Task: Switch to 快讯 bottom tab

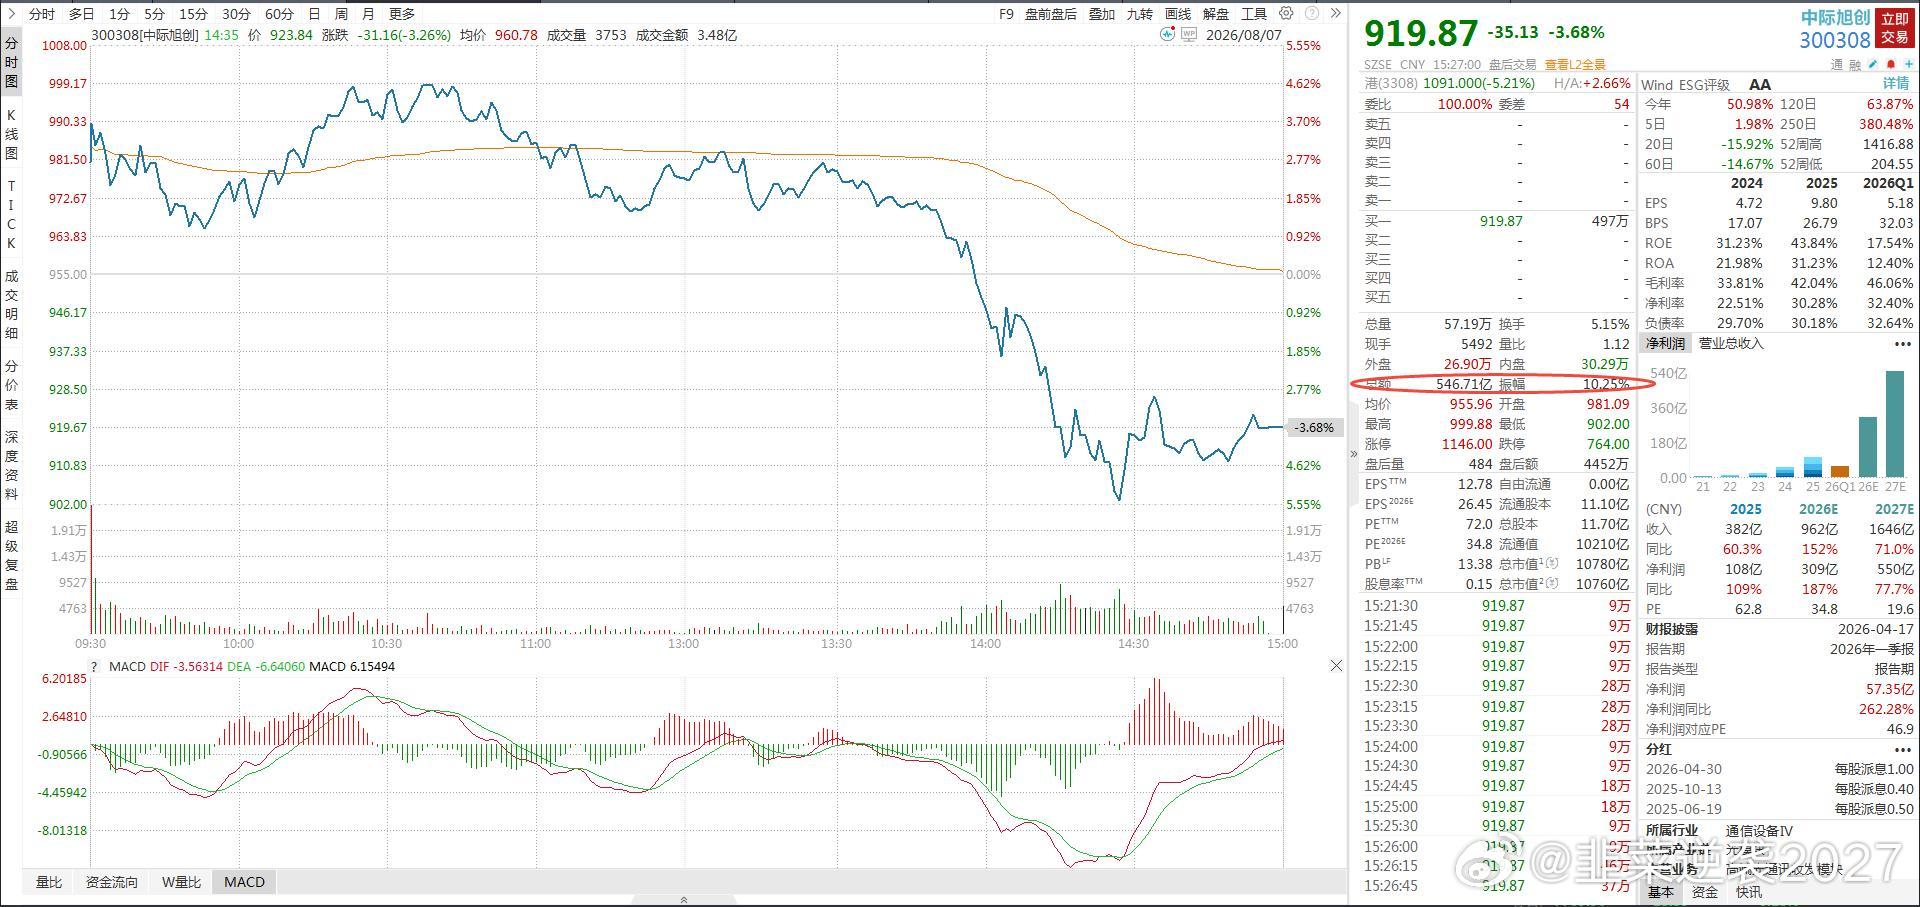Action: 1749,892
